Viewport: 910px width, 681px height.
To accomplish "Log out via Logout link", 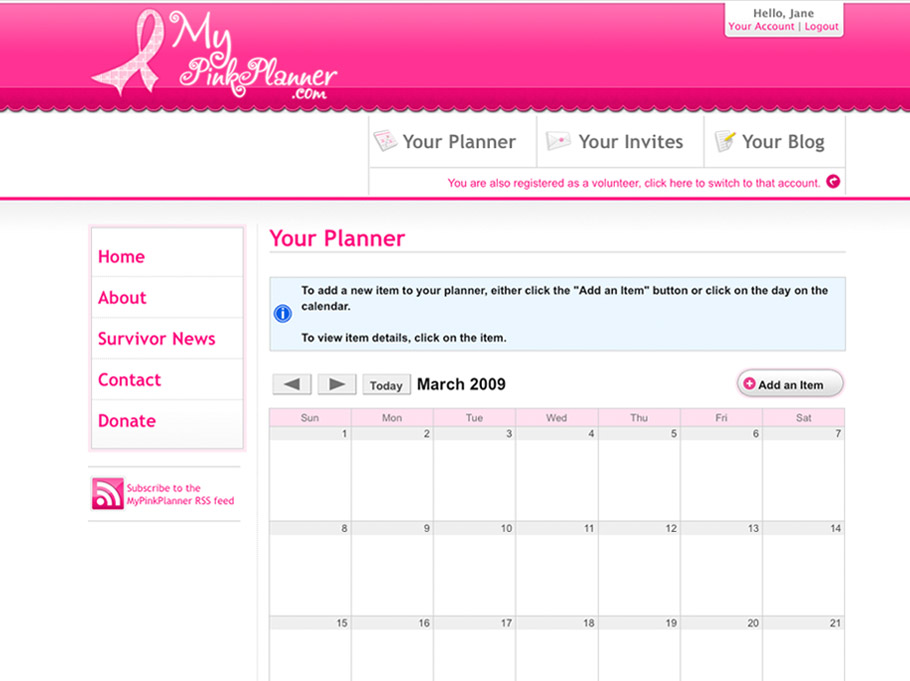I will 822,27.
